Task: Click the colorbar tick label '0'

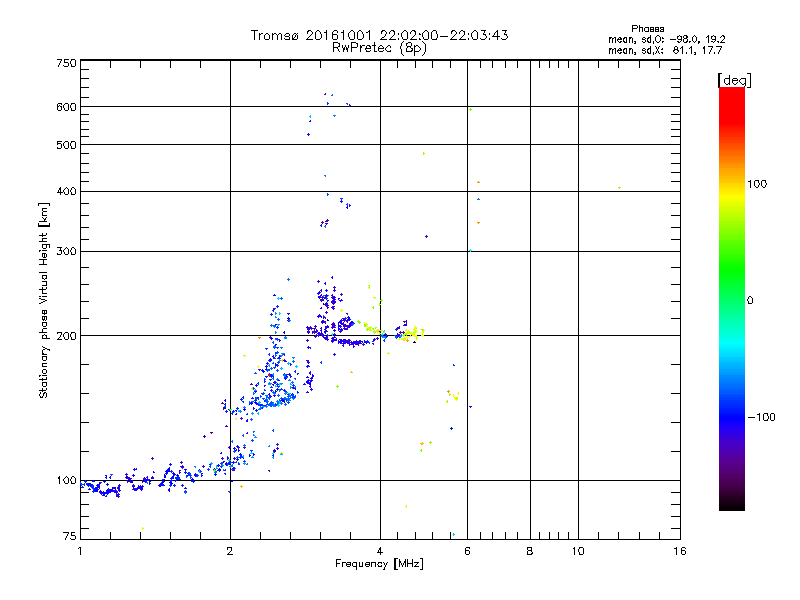Action: (x=750, y=301)
